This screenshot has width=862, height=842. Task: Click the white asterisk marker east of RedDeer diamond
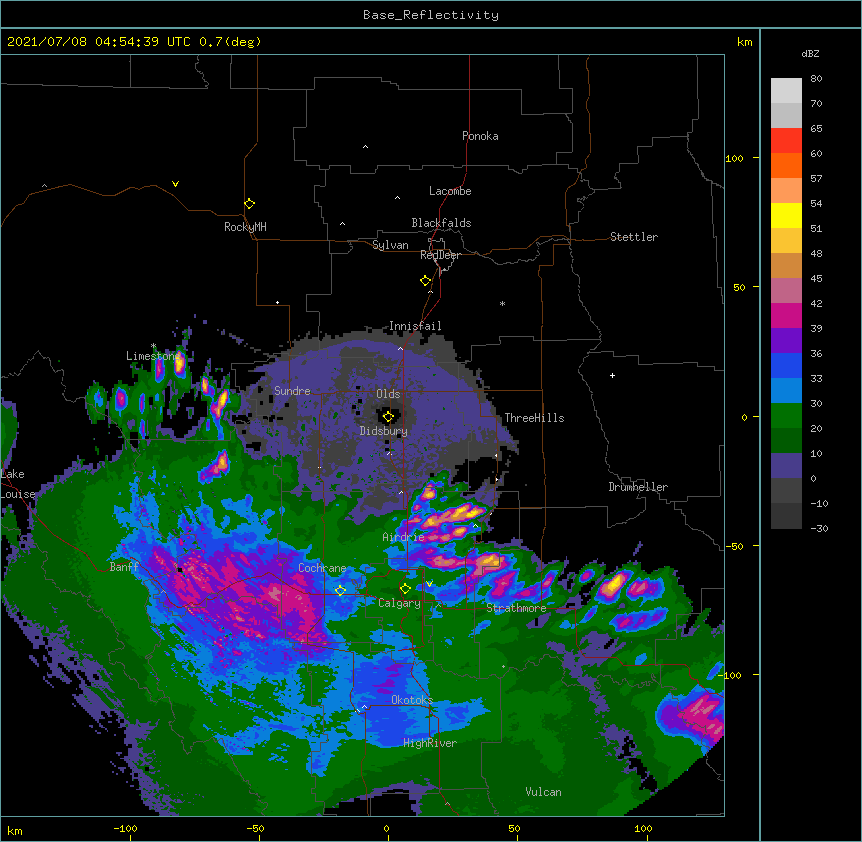502,304
